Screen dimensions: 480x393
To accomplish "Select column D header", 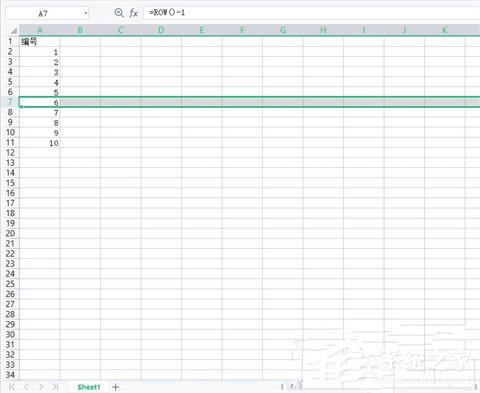I will click(161, 30).
